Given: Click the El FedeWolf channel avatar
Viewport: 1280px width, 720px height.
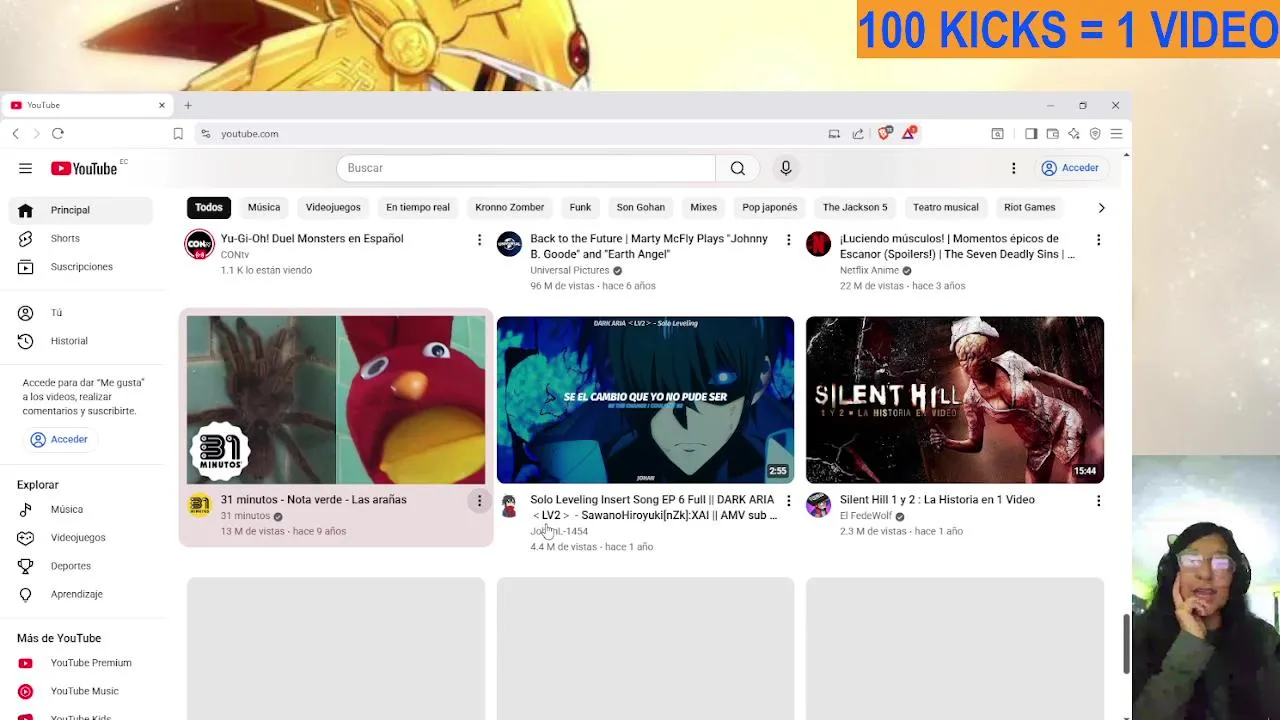Looking at the screenshot, I should point(819,505).
